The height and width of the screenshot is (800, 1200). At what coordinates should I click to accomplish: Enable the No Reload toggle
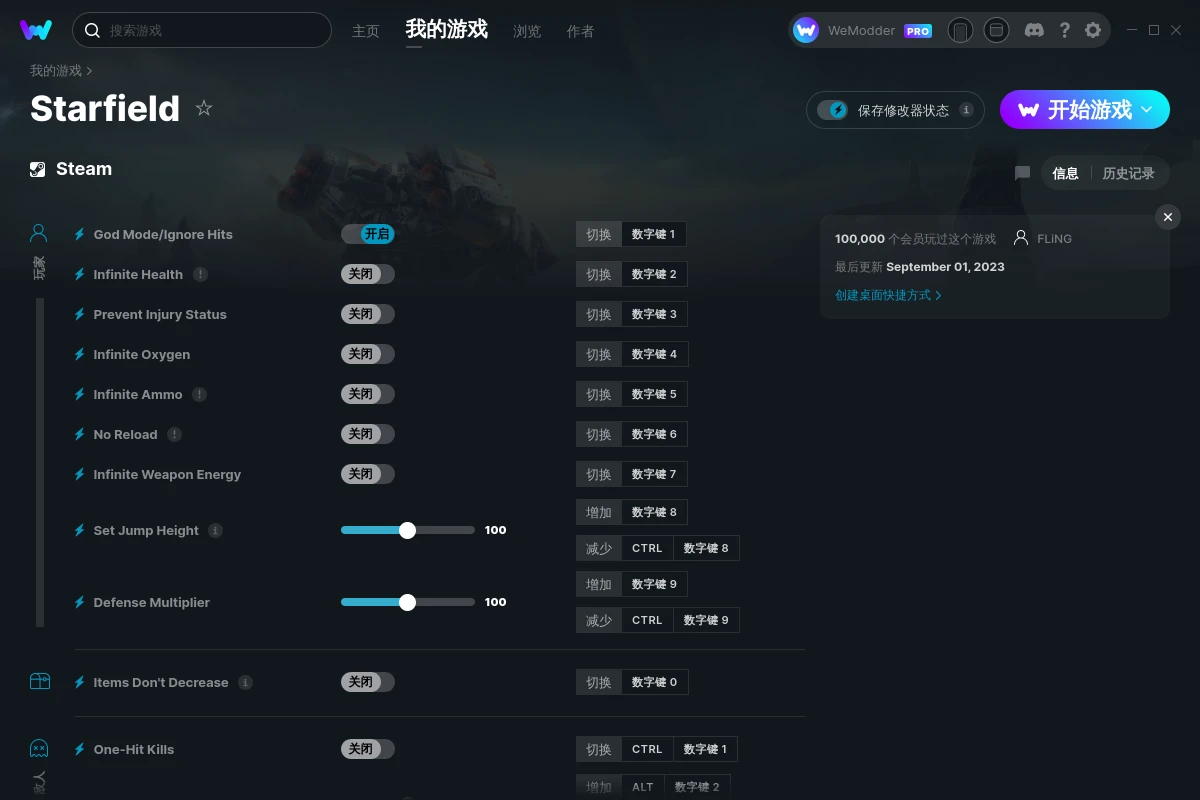pyautogui.click(x=368, y=434)
